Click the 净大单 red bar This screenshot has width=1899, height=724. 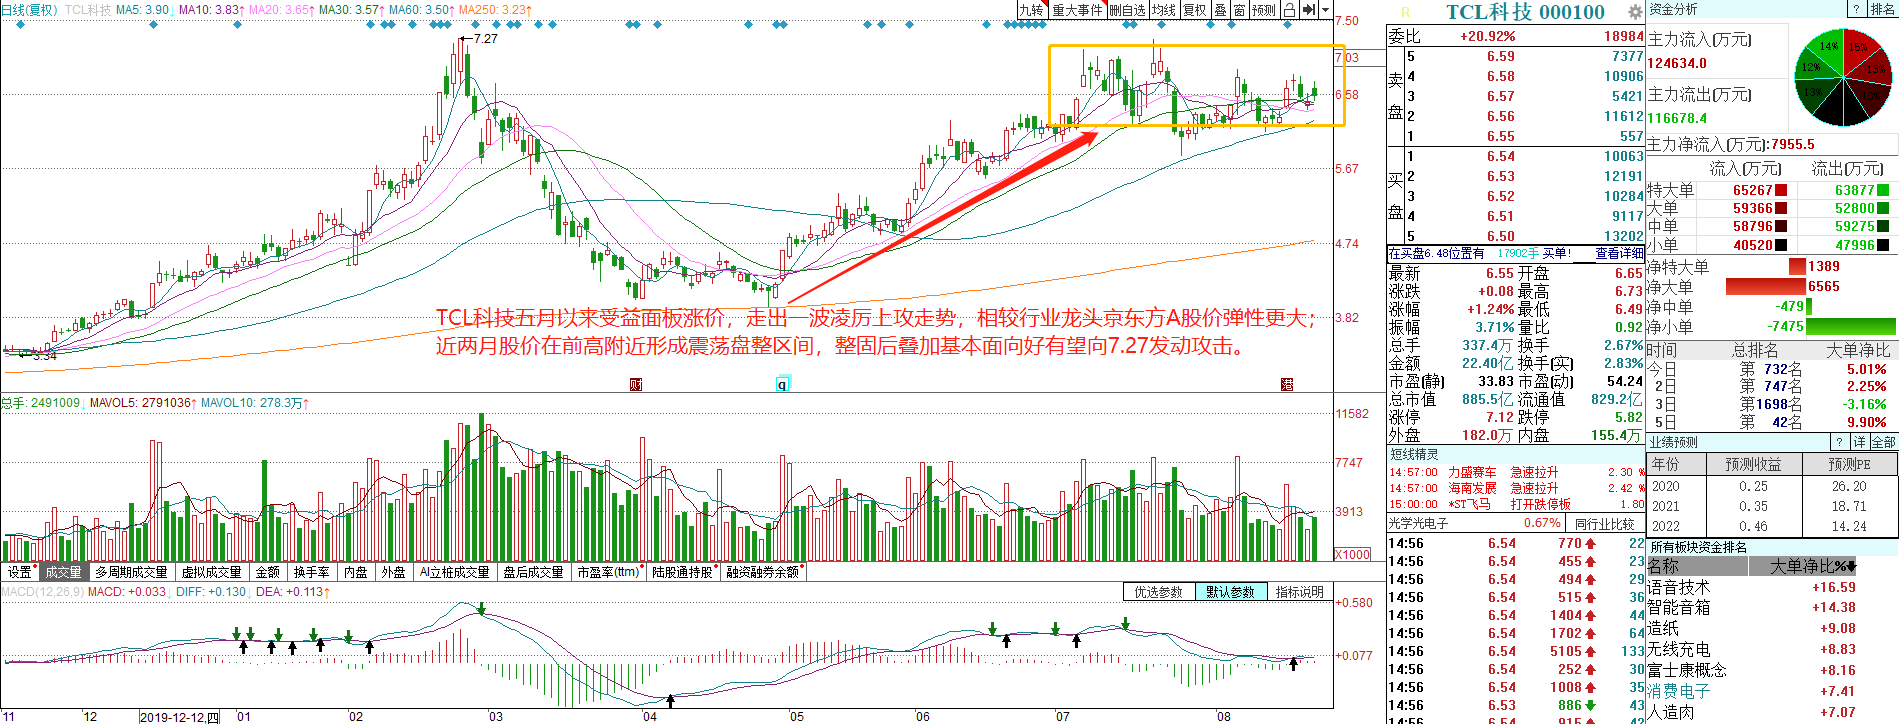point(1765,287)
